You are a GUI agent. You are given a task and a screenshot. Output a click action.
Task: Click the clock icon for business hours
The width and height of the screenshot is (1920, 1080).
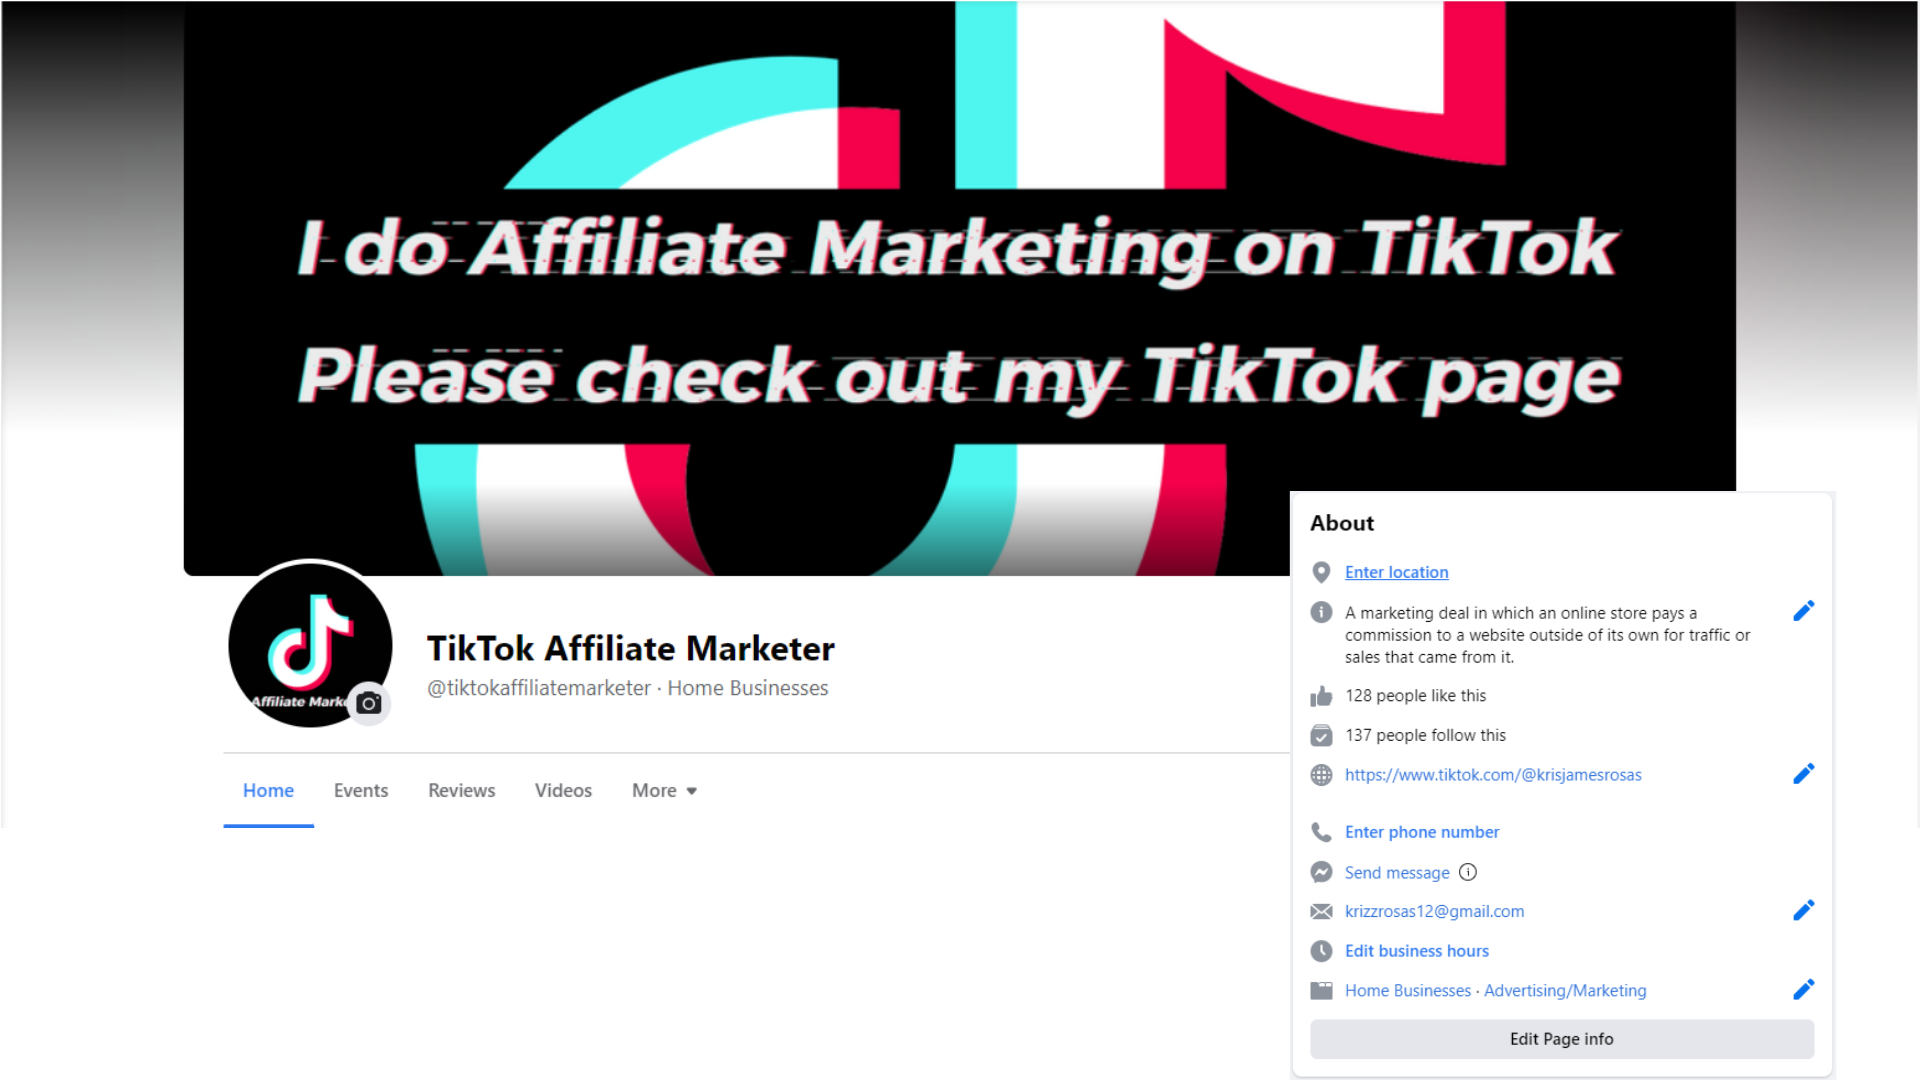[x=1321, y=951]
